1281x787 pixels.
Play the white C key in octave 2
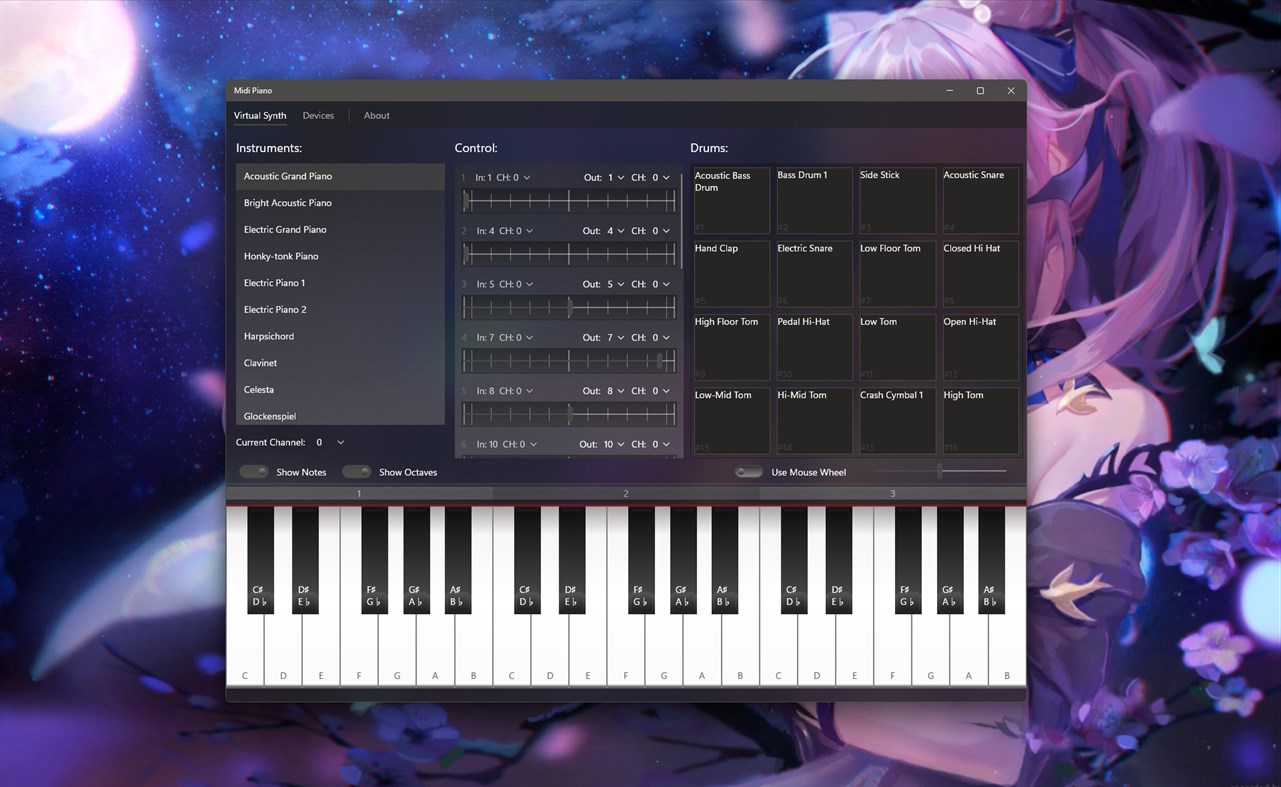coord(512,650)
